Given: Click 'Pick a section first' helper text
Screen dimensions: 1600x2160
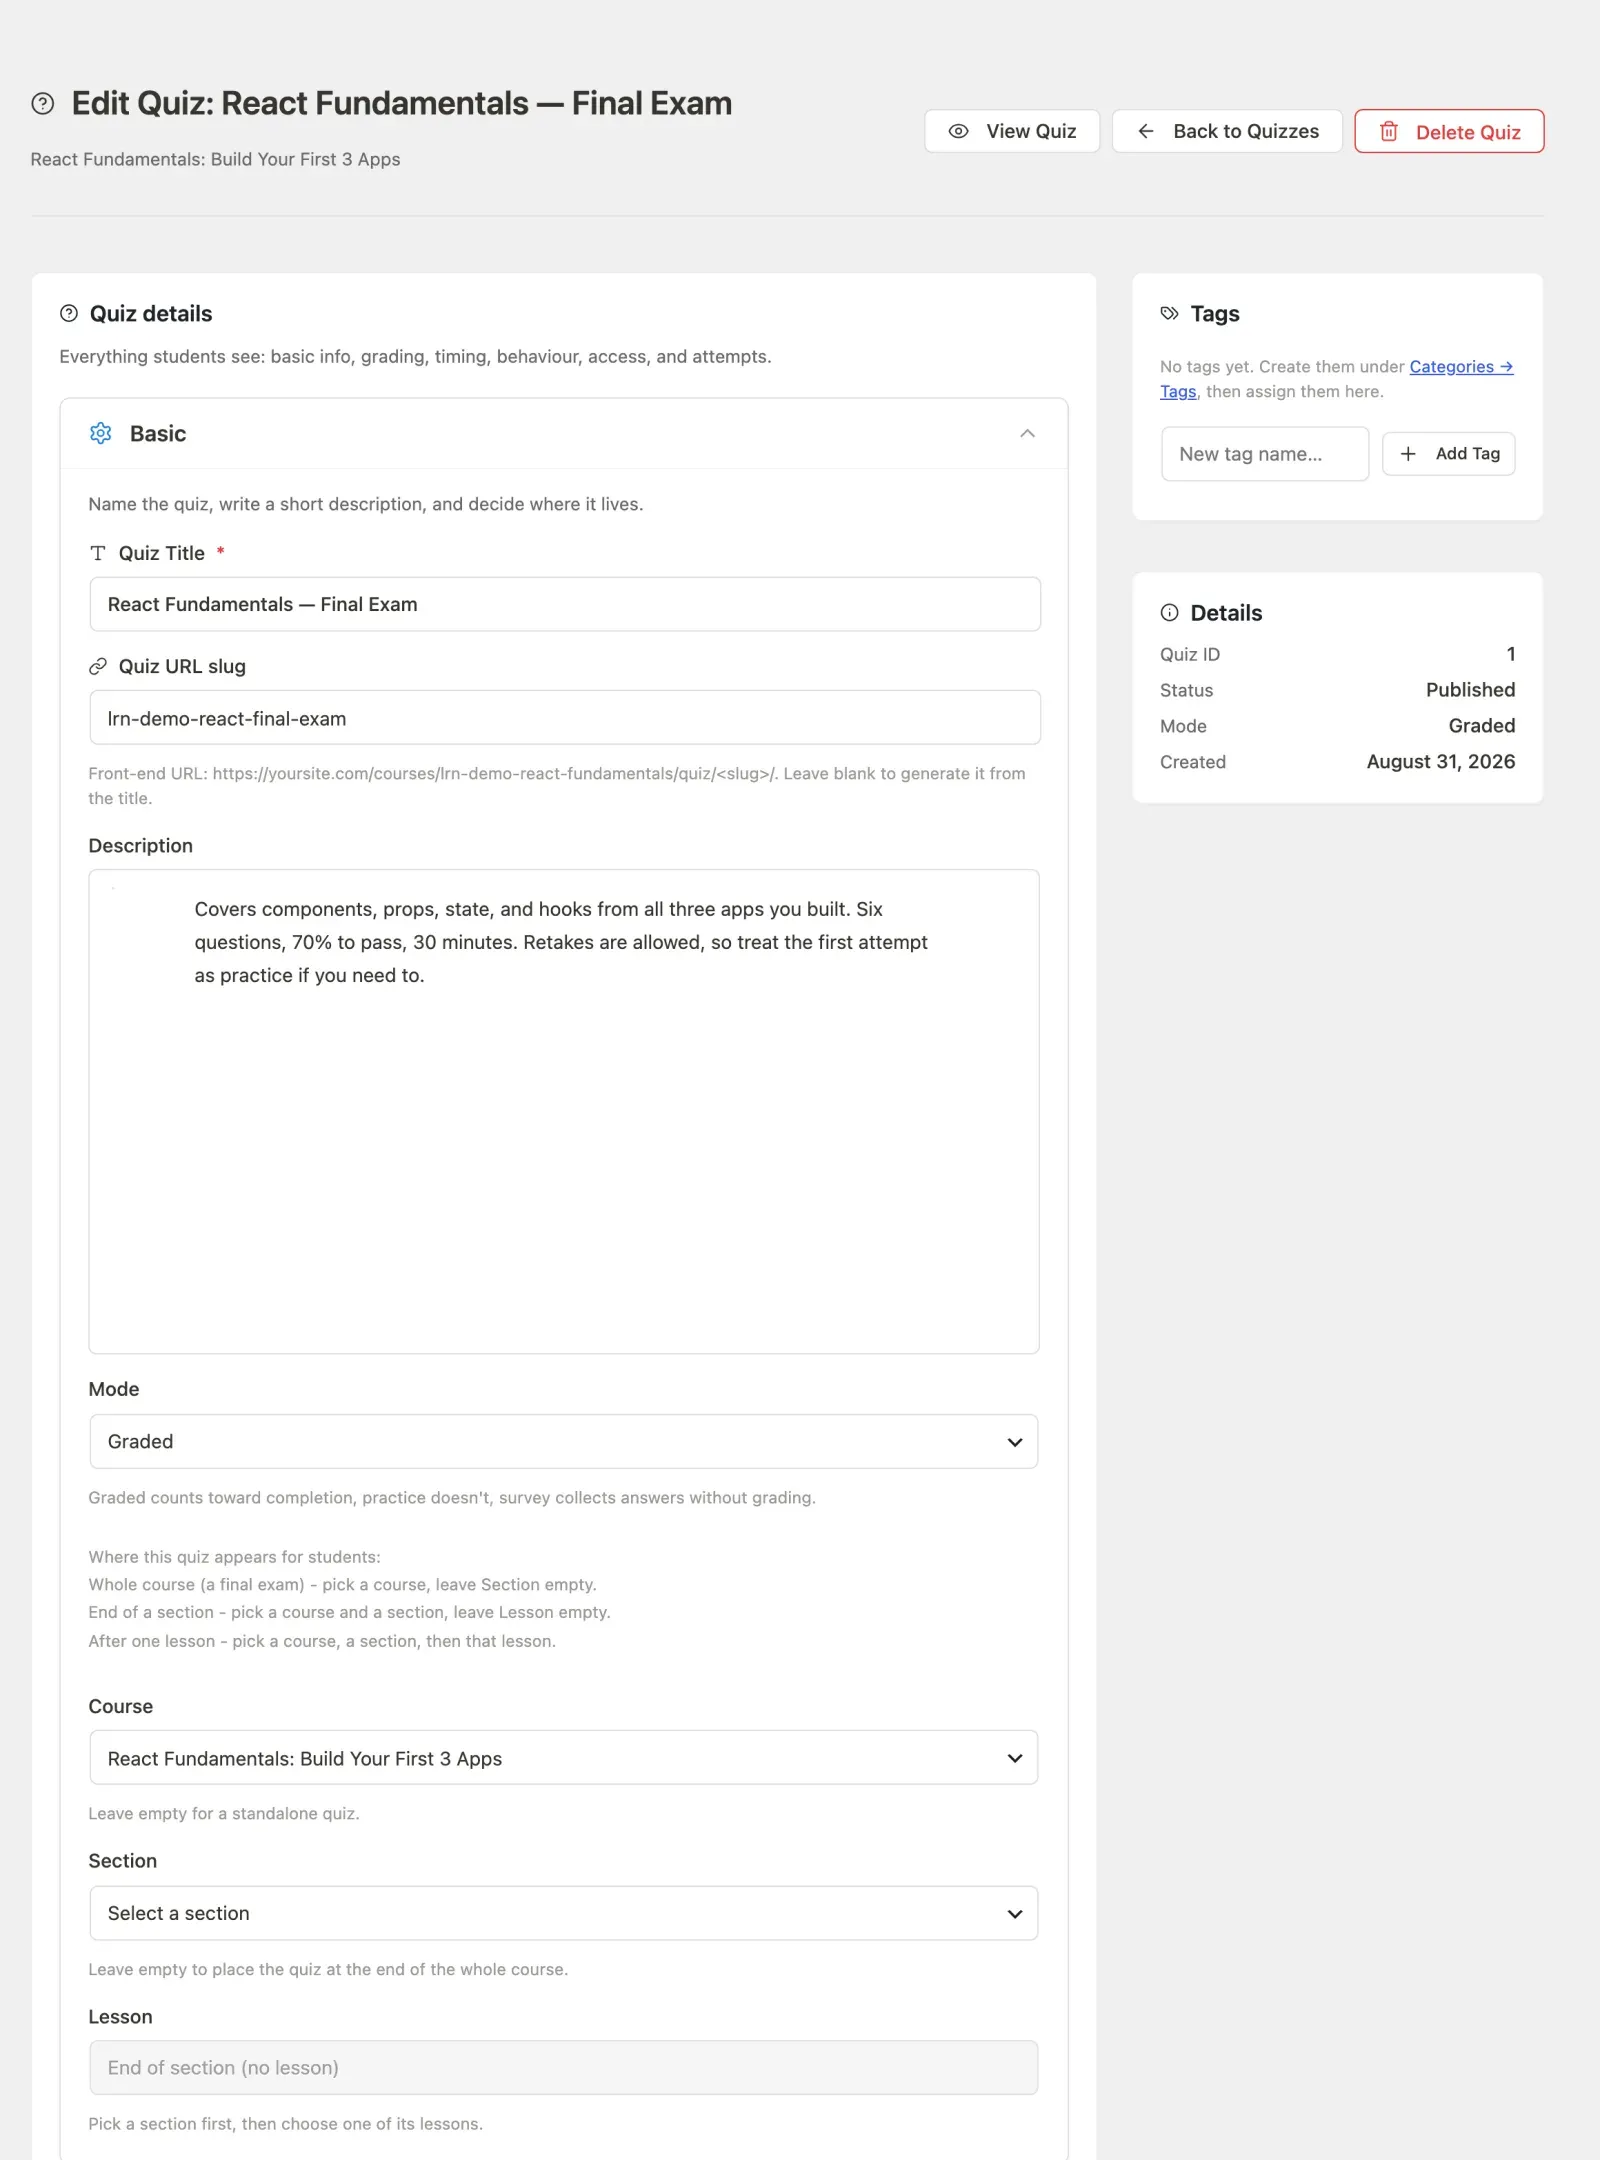Looking at the screenshot, I should pyautogui.click(x=286, y=2123).
